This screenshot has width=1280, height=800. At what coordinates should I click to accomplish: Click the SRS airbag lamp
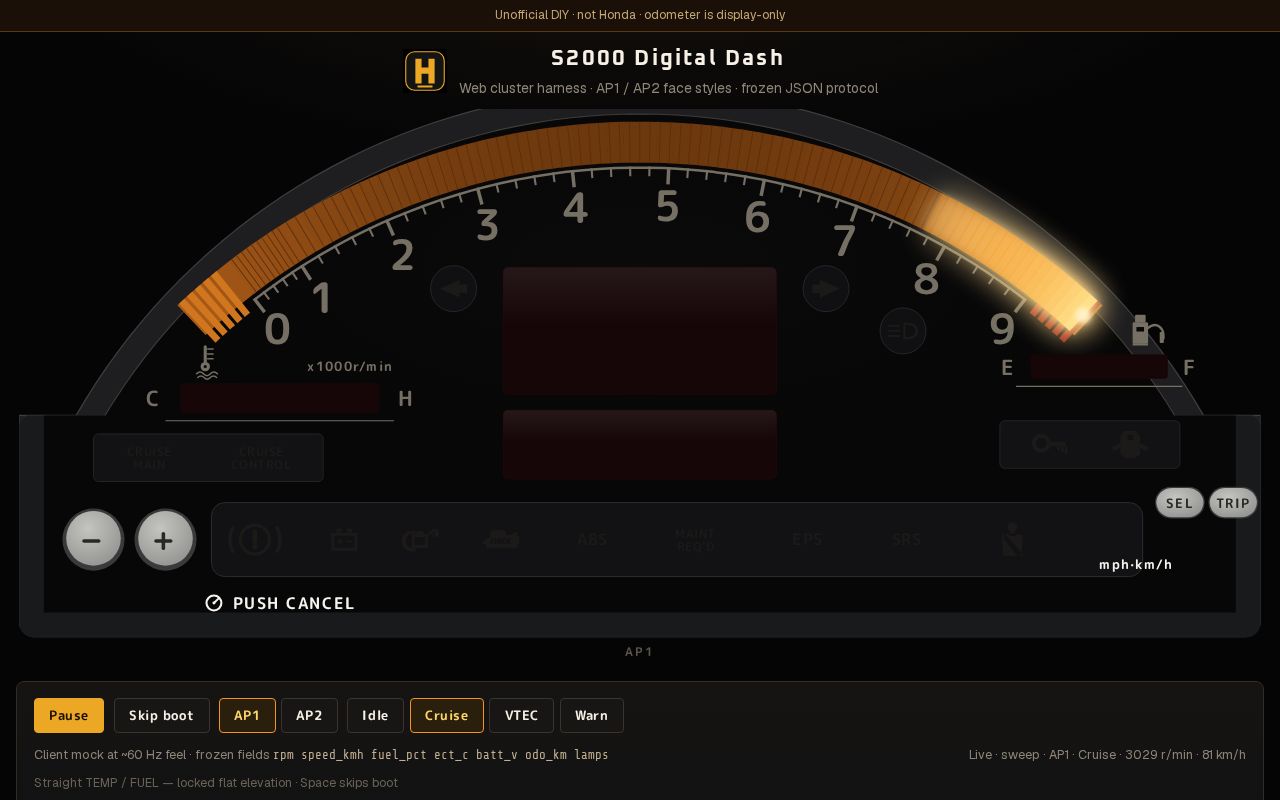coord(906,540)
